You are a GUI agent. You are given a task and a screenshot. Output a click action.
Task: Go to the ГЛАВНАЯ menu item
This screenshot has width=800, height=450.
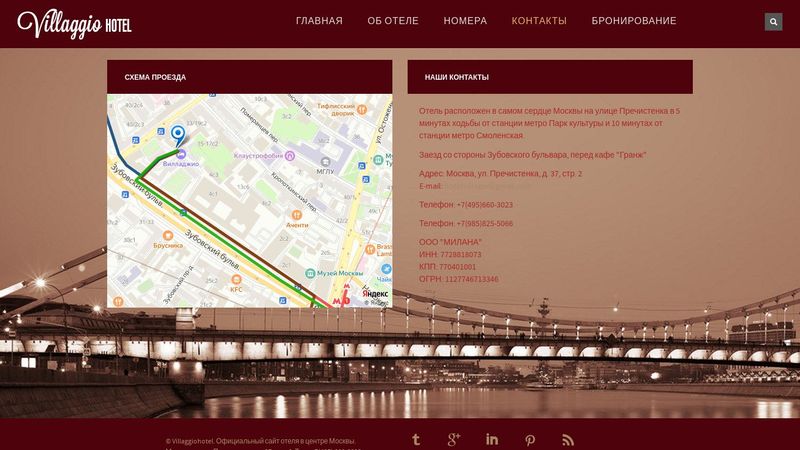click(x=319, y=21)
